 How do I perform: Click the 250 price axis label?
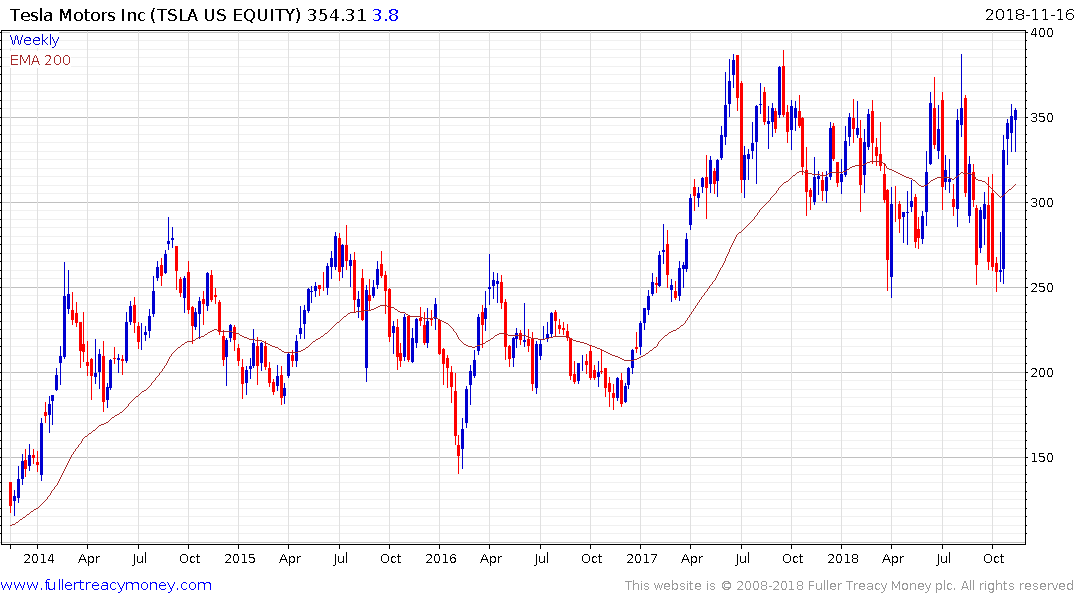1042,287
